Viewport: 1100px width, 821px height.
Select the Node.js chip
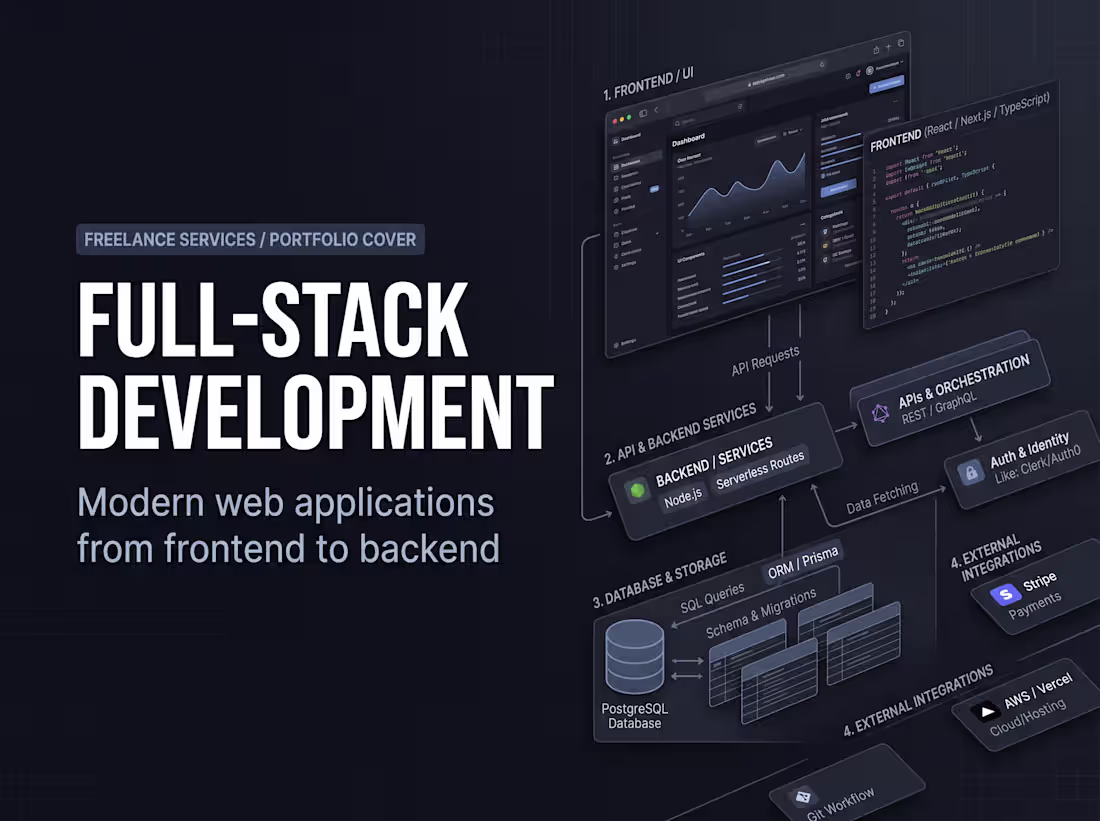tap(683, 498)
